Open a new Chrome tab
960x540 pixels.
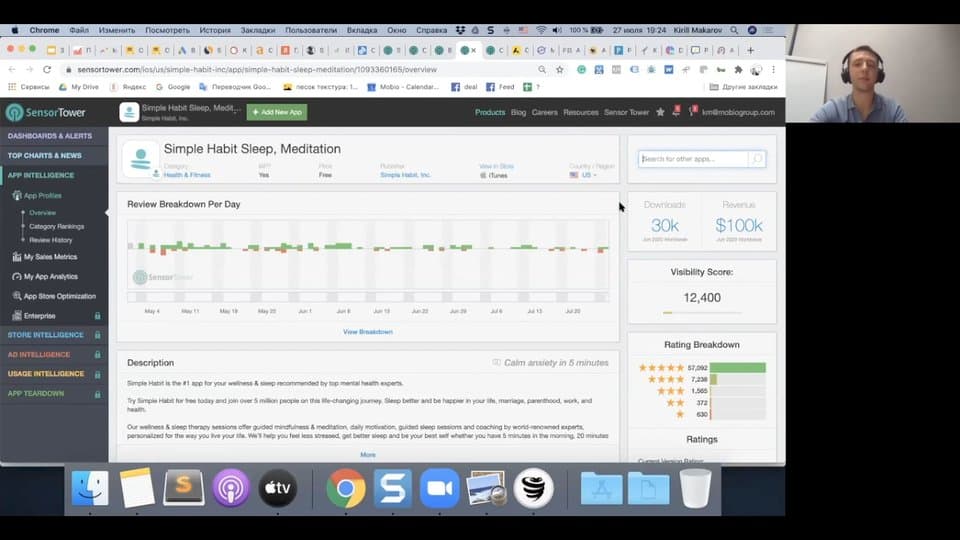pos(751,50)
